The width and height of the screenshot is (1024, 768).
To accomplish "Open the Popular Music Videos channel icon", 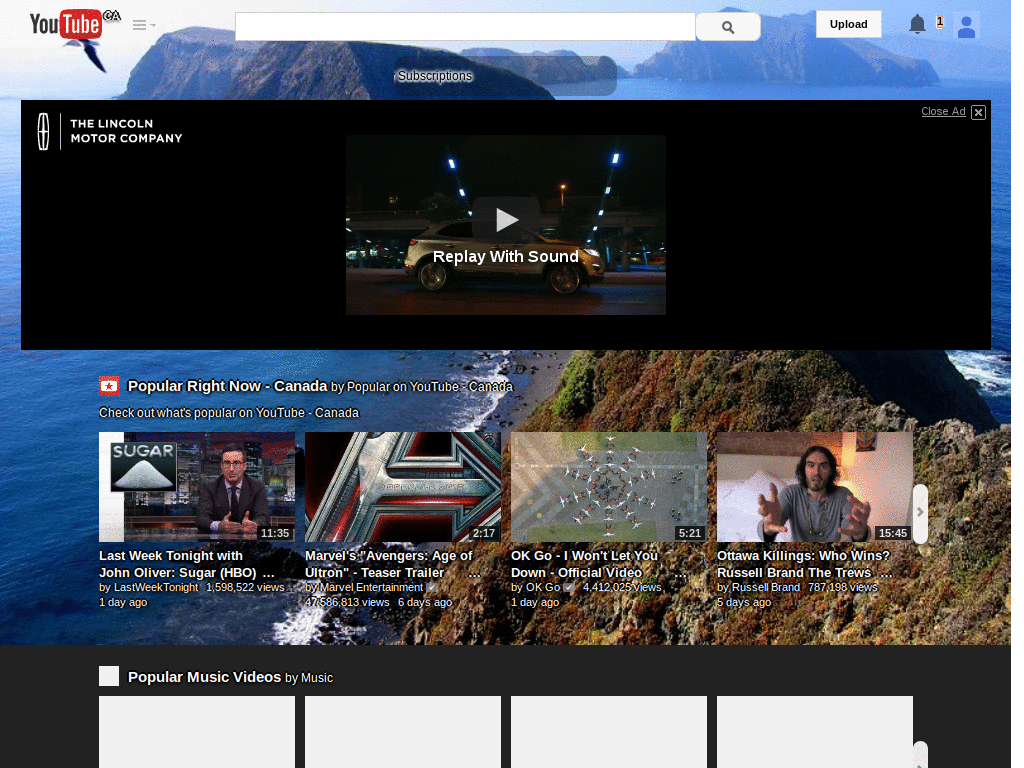I will [109, 676].
